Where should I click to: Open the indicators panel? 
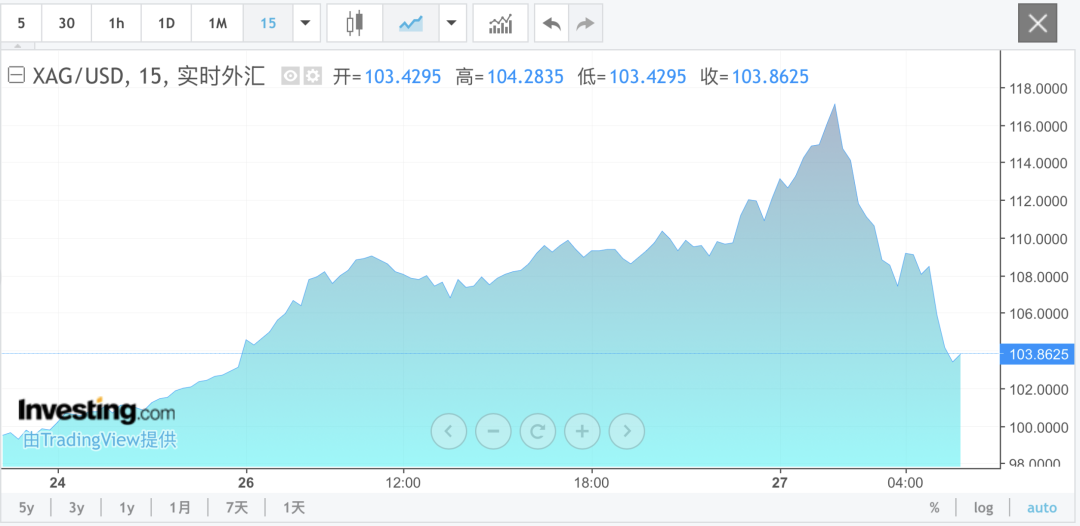tap(500, 23)
